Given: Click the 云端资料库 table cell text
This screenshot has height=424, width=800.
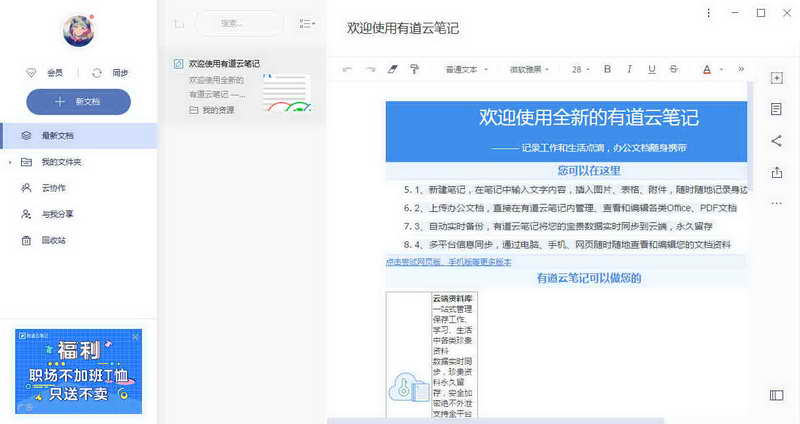Looking at the screenshot, I should tap(453, 298).
